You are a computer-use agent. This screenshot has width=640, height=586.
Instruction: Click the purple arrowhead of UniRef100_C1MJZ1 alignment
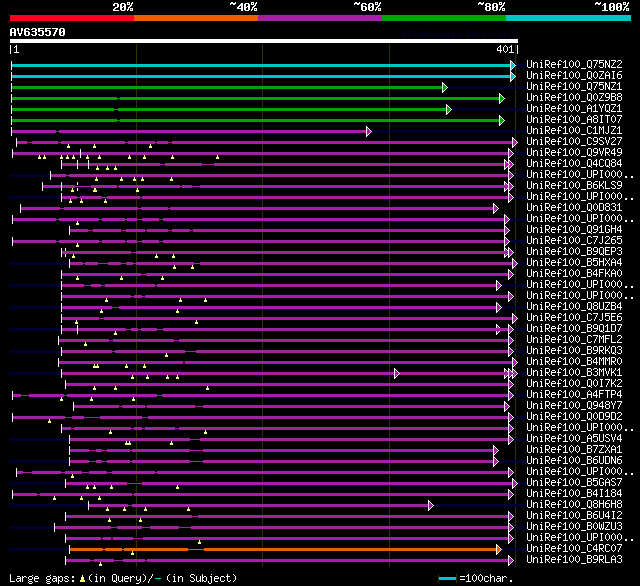(x=369, y=131)
